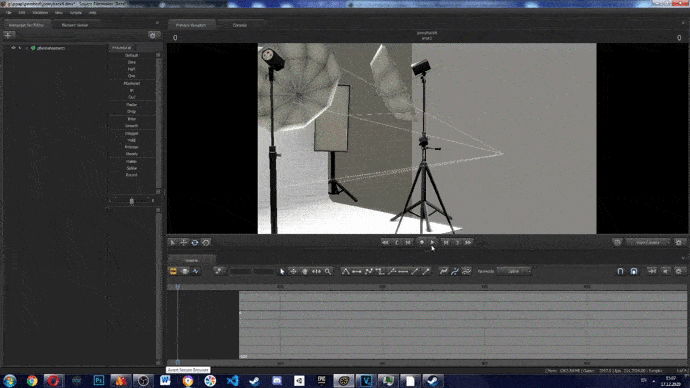Open the Console tab

240,25
